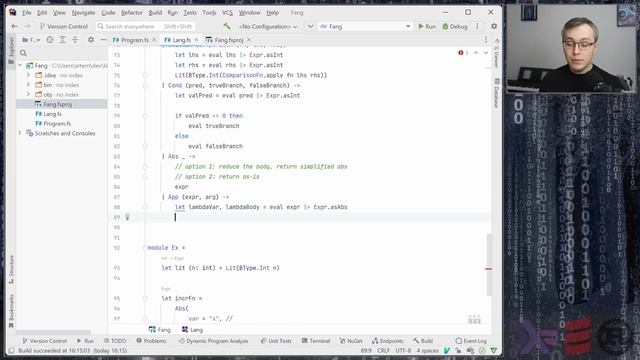
Task: Click the CRLF line separator in status bar
Action: coord(383,351)
